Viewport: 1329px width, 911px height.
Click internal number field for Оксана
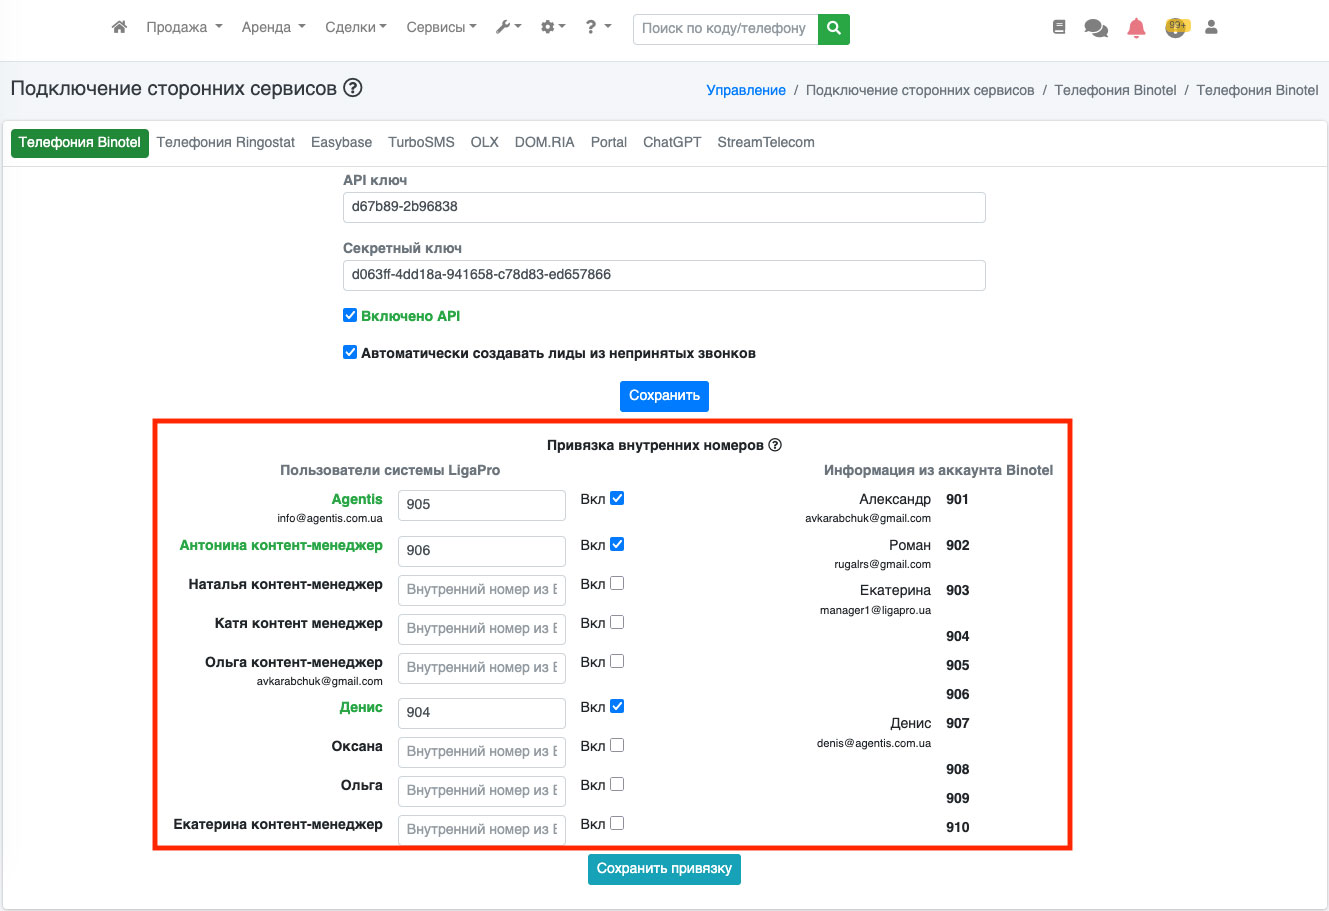click(x=481, y=751)
